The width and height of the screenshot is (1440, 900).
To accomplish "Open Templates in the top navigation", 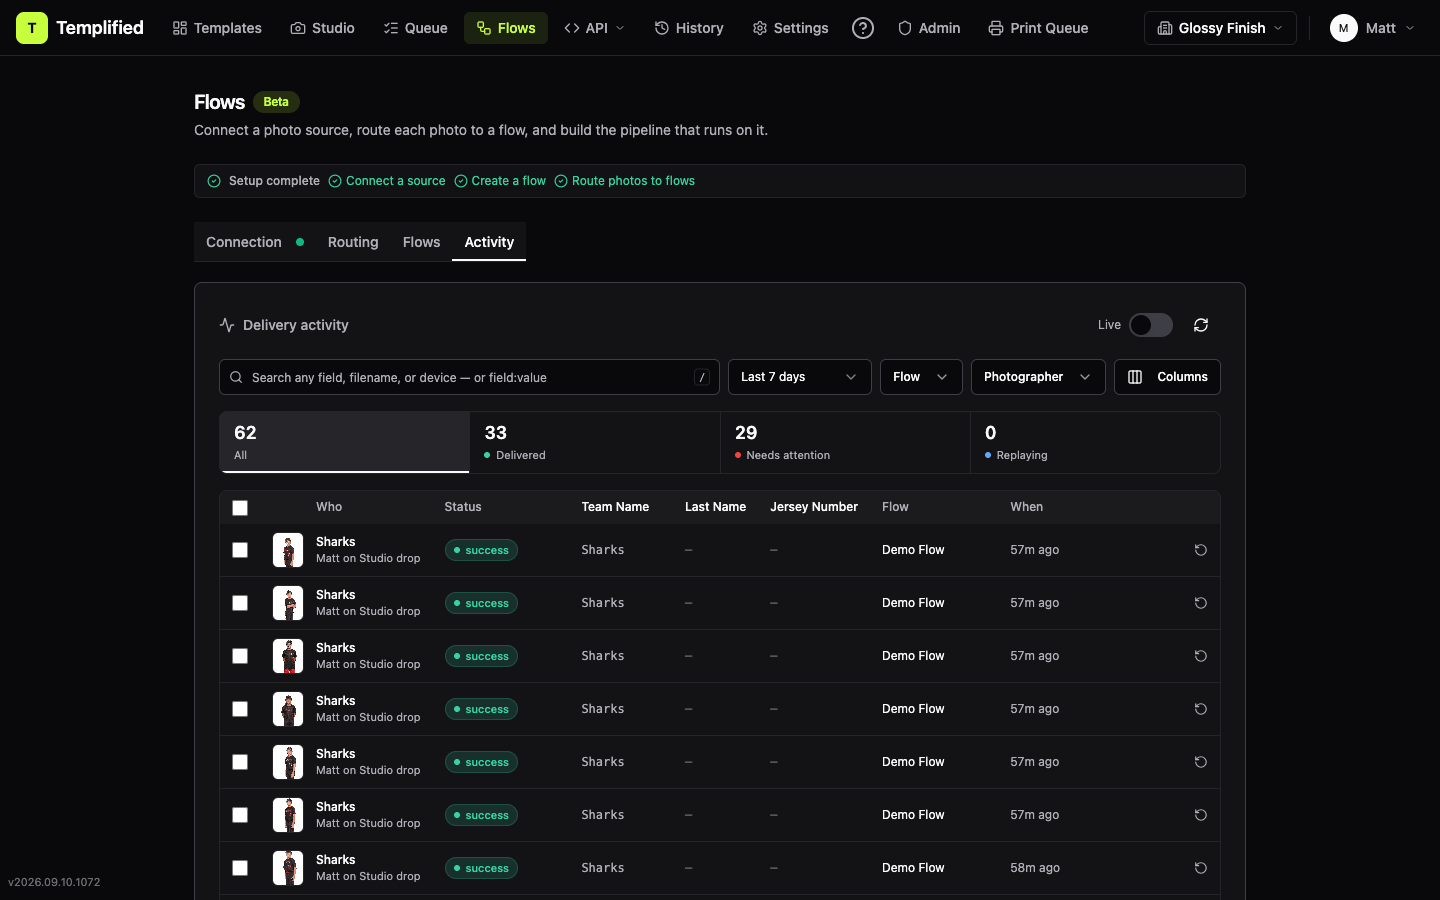I will (217, 28).
